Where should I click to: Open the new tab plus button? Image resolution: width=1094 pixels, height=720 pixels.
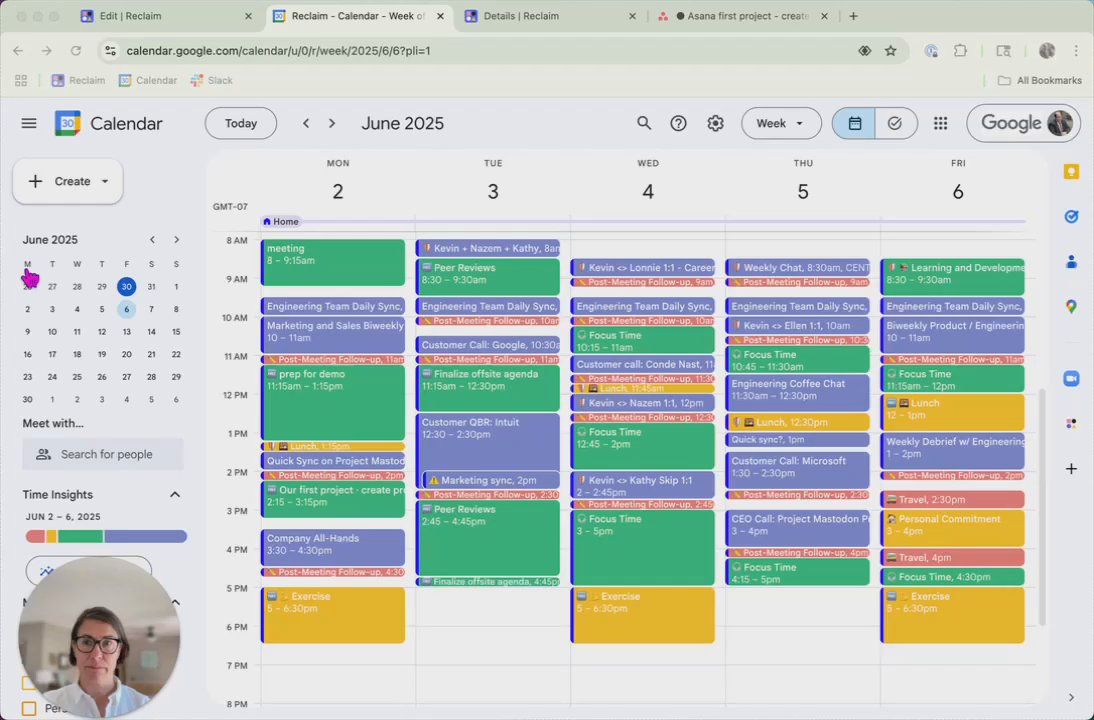(853, 16)
